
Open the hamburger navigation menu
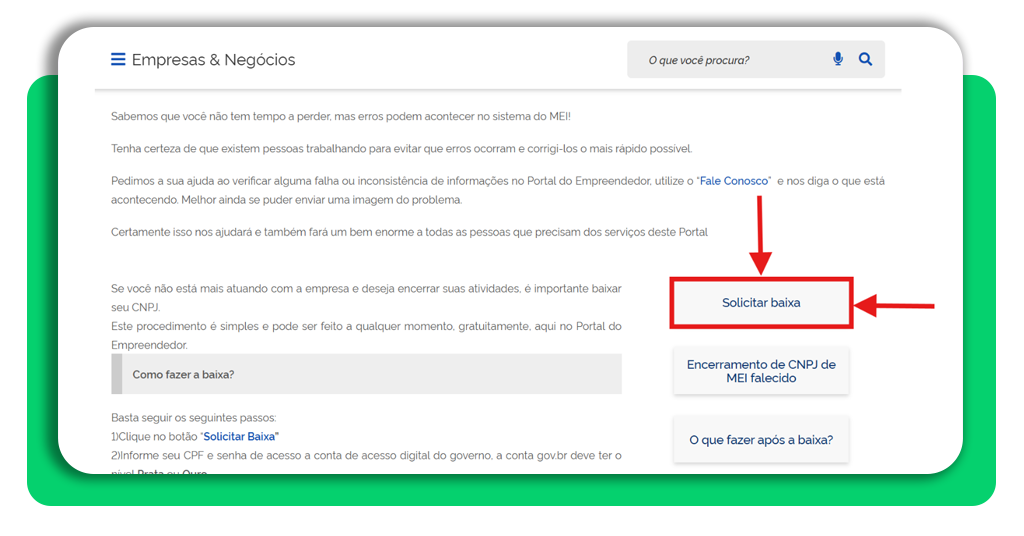pyautogui.click(x=118, y=60)
